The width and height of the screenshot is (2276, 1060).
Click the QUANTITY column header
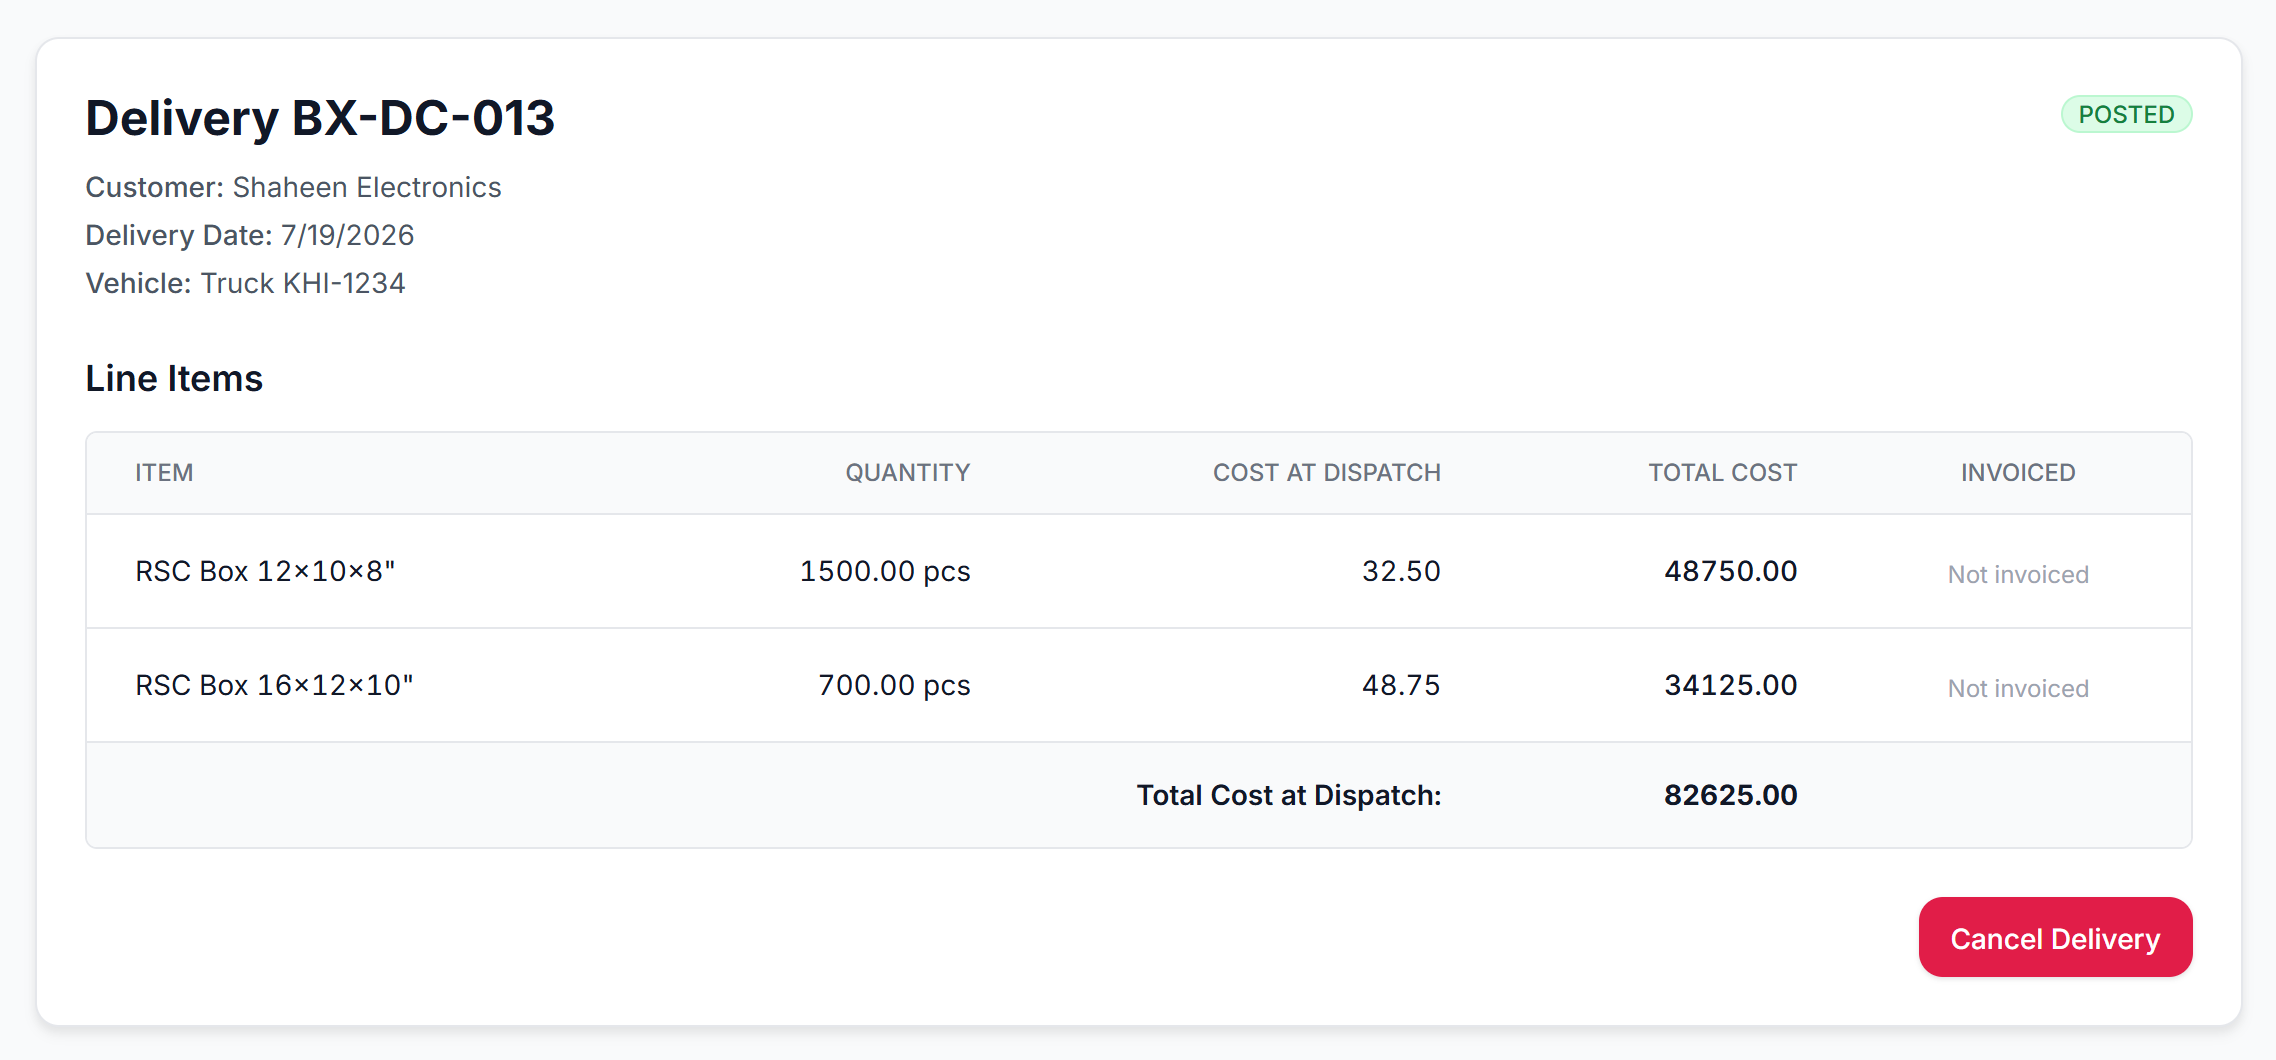point(908,472)
